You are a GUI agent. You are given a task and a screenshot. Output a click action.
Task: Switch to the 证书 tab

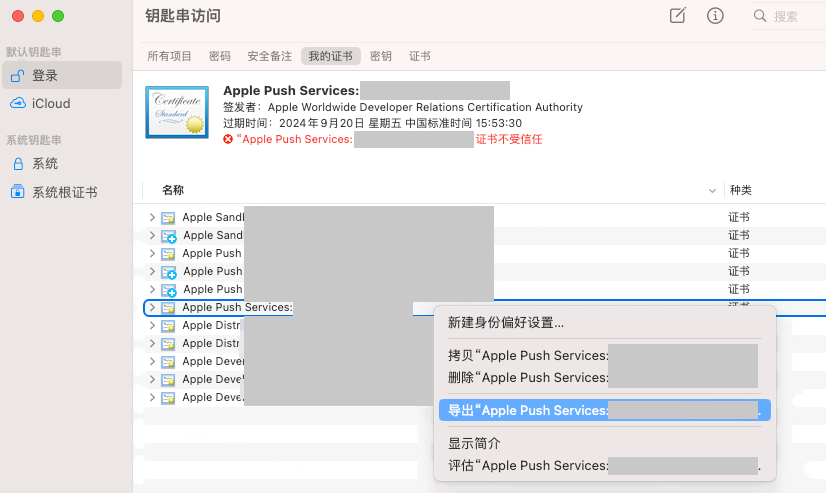(419, 56)
